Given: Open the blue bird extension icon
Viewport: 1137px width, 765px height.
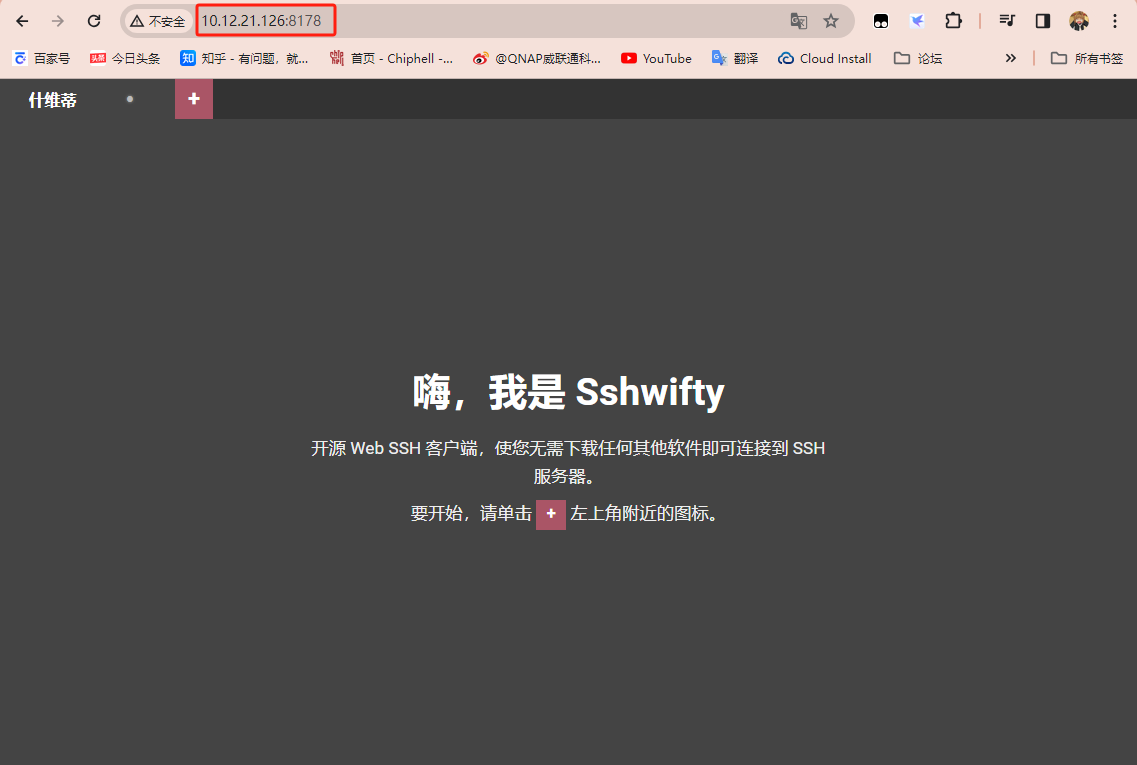Looking at the screenshot, I should [917, 21].
